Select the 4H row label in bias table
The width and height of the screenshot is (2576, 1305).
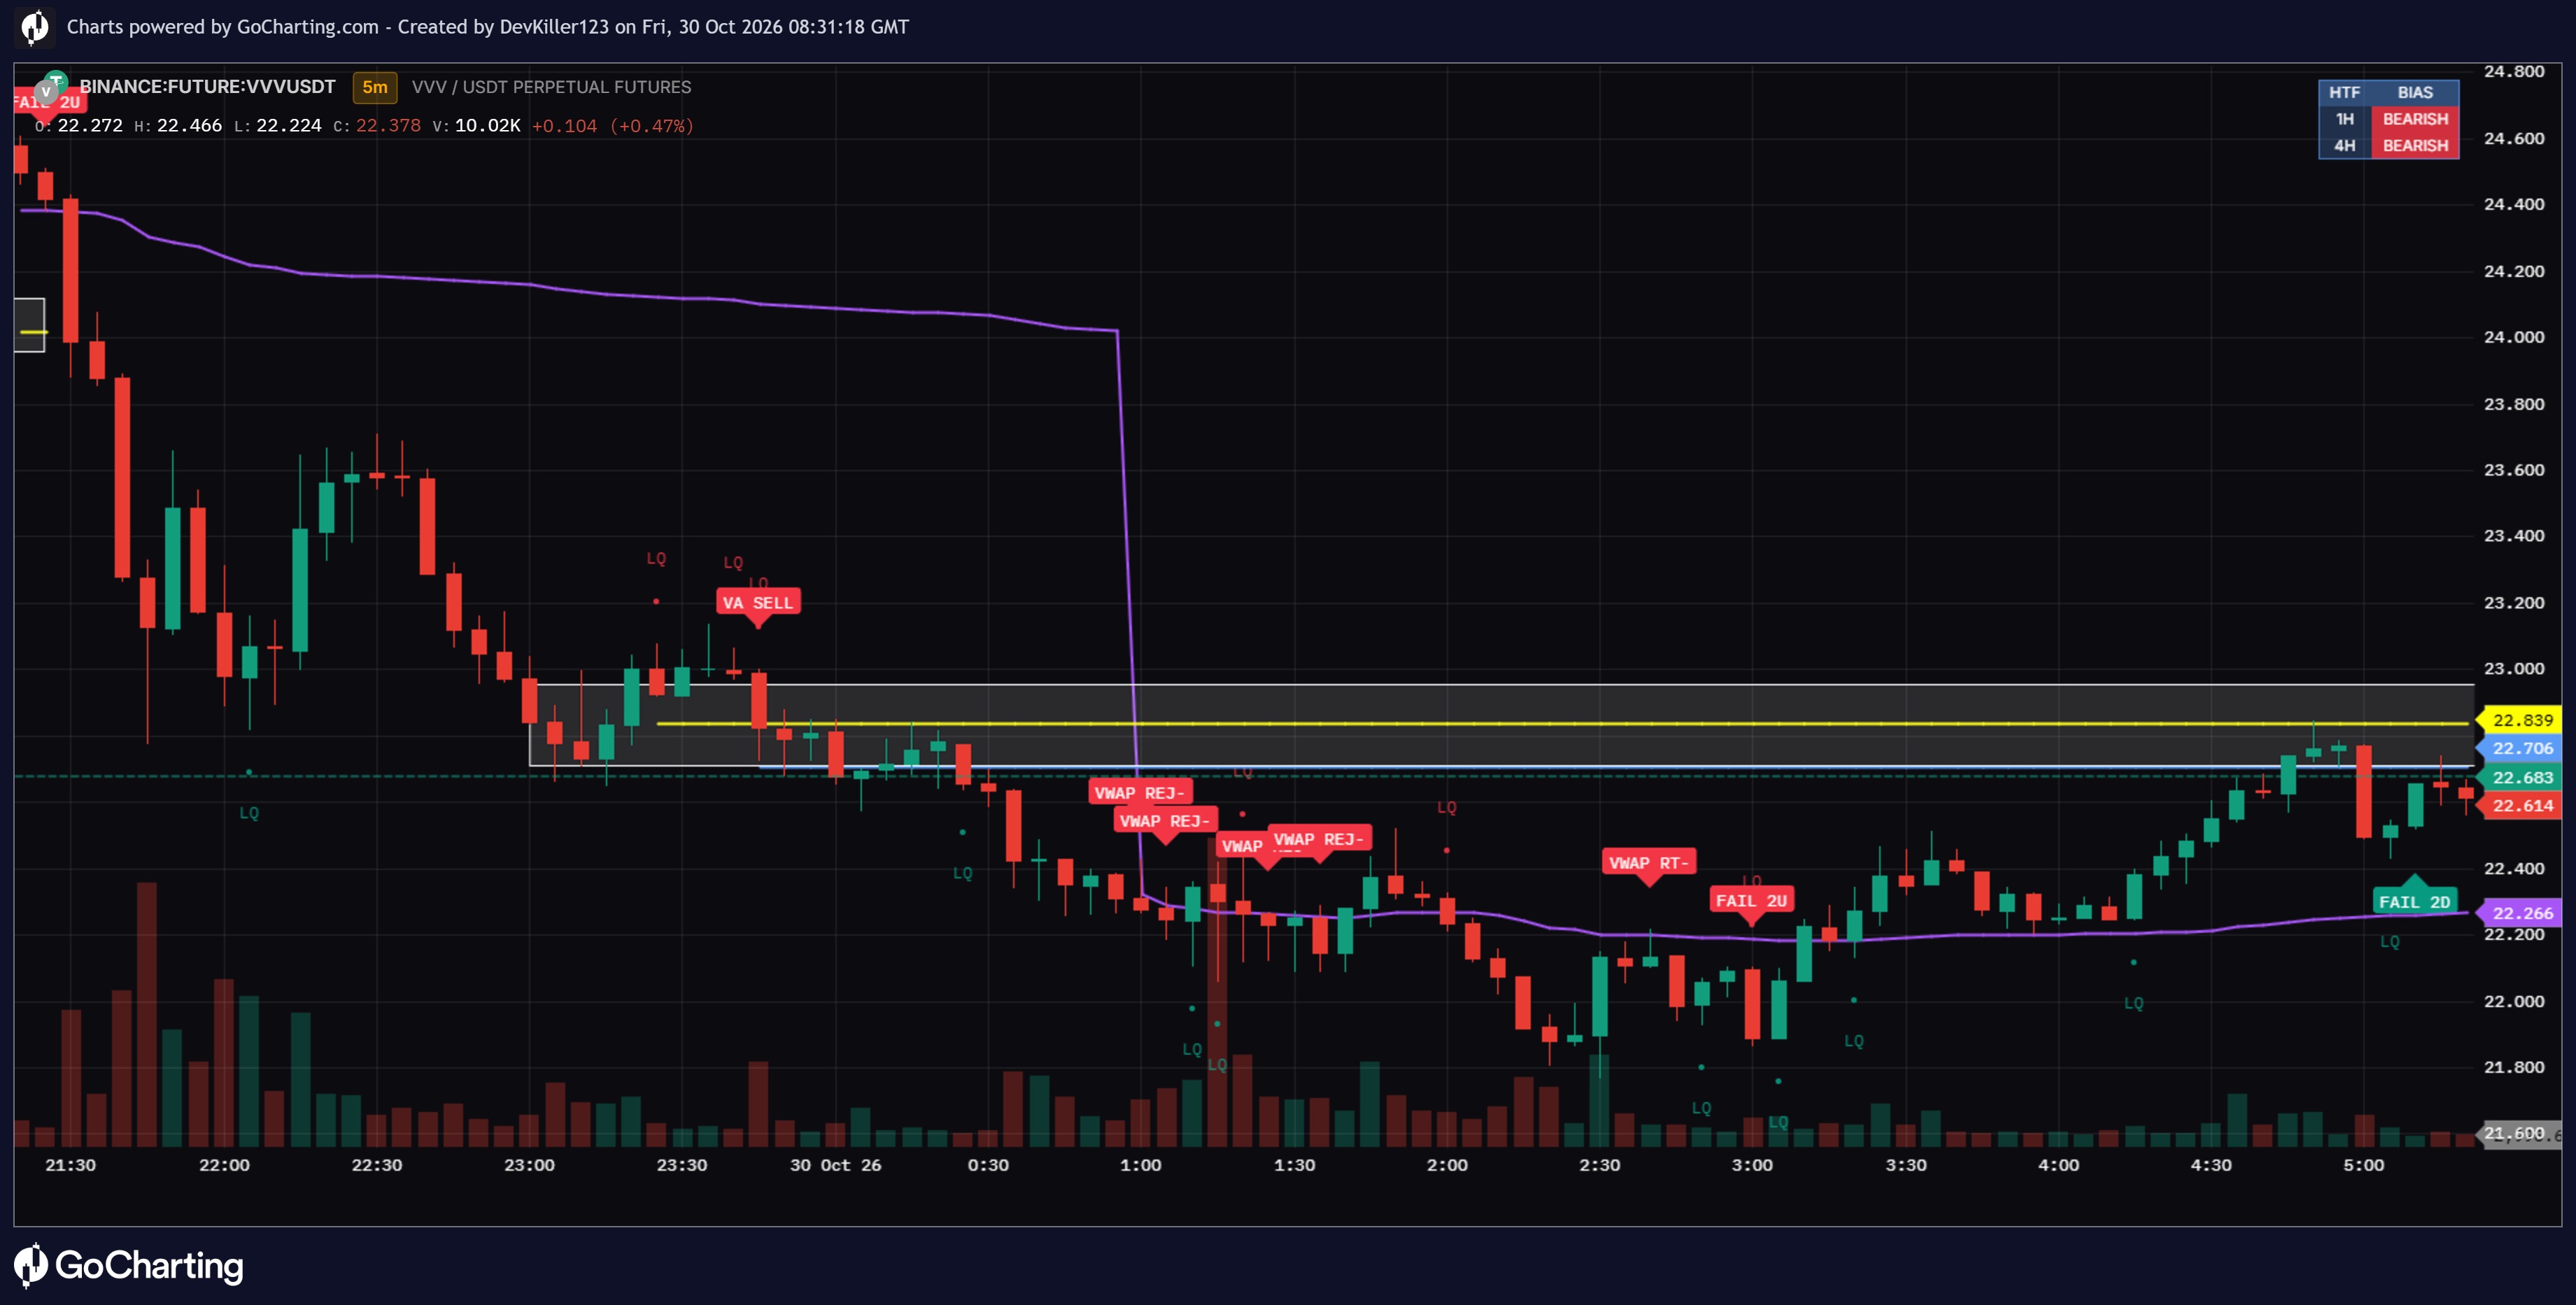(x=2344, y=146)
